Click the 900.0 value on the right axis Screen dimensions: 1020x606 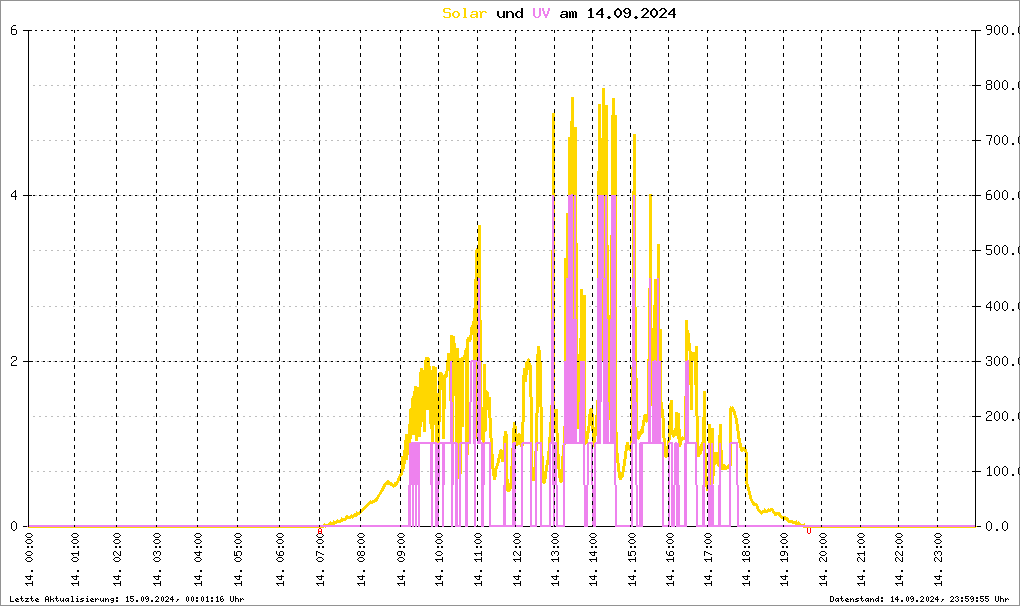point(1000,30)
